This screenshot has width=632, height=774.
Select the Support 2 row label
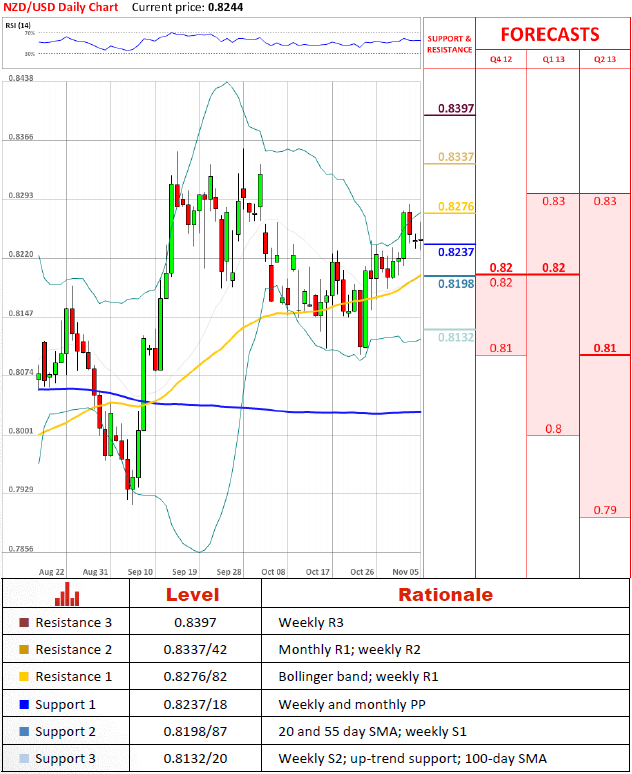pos(65,732)
